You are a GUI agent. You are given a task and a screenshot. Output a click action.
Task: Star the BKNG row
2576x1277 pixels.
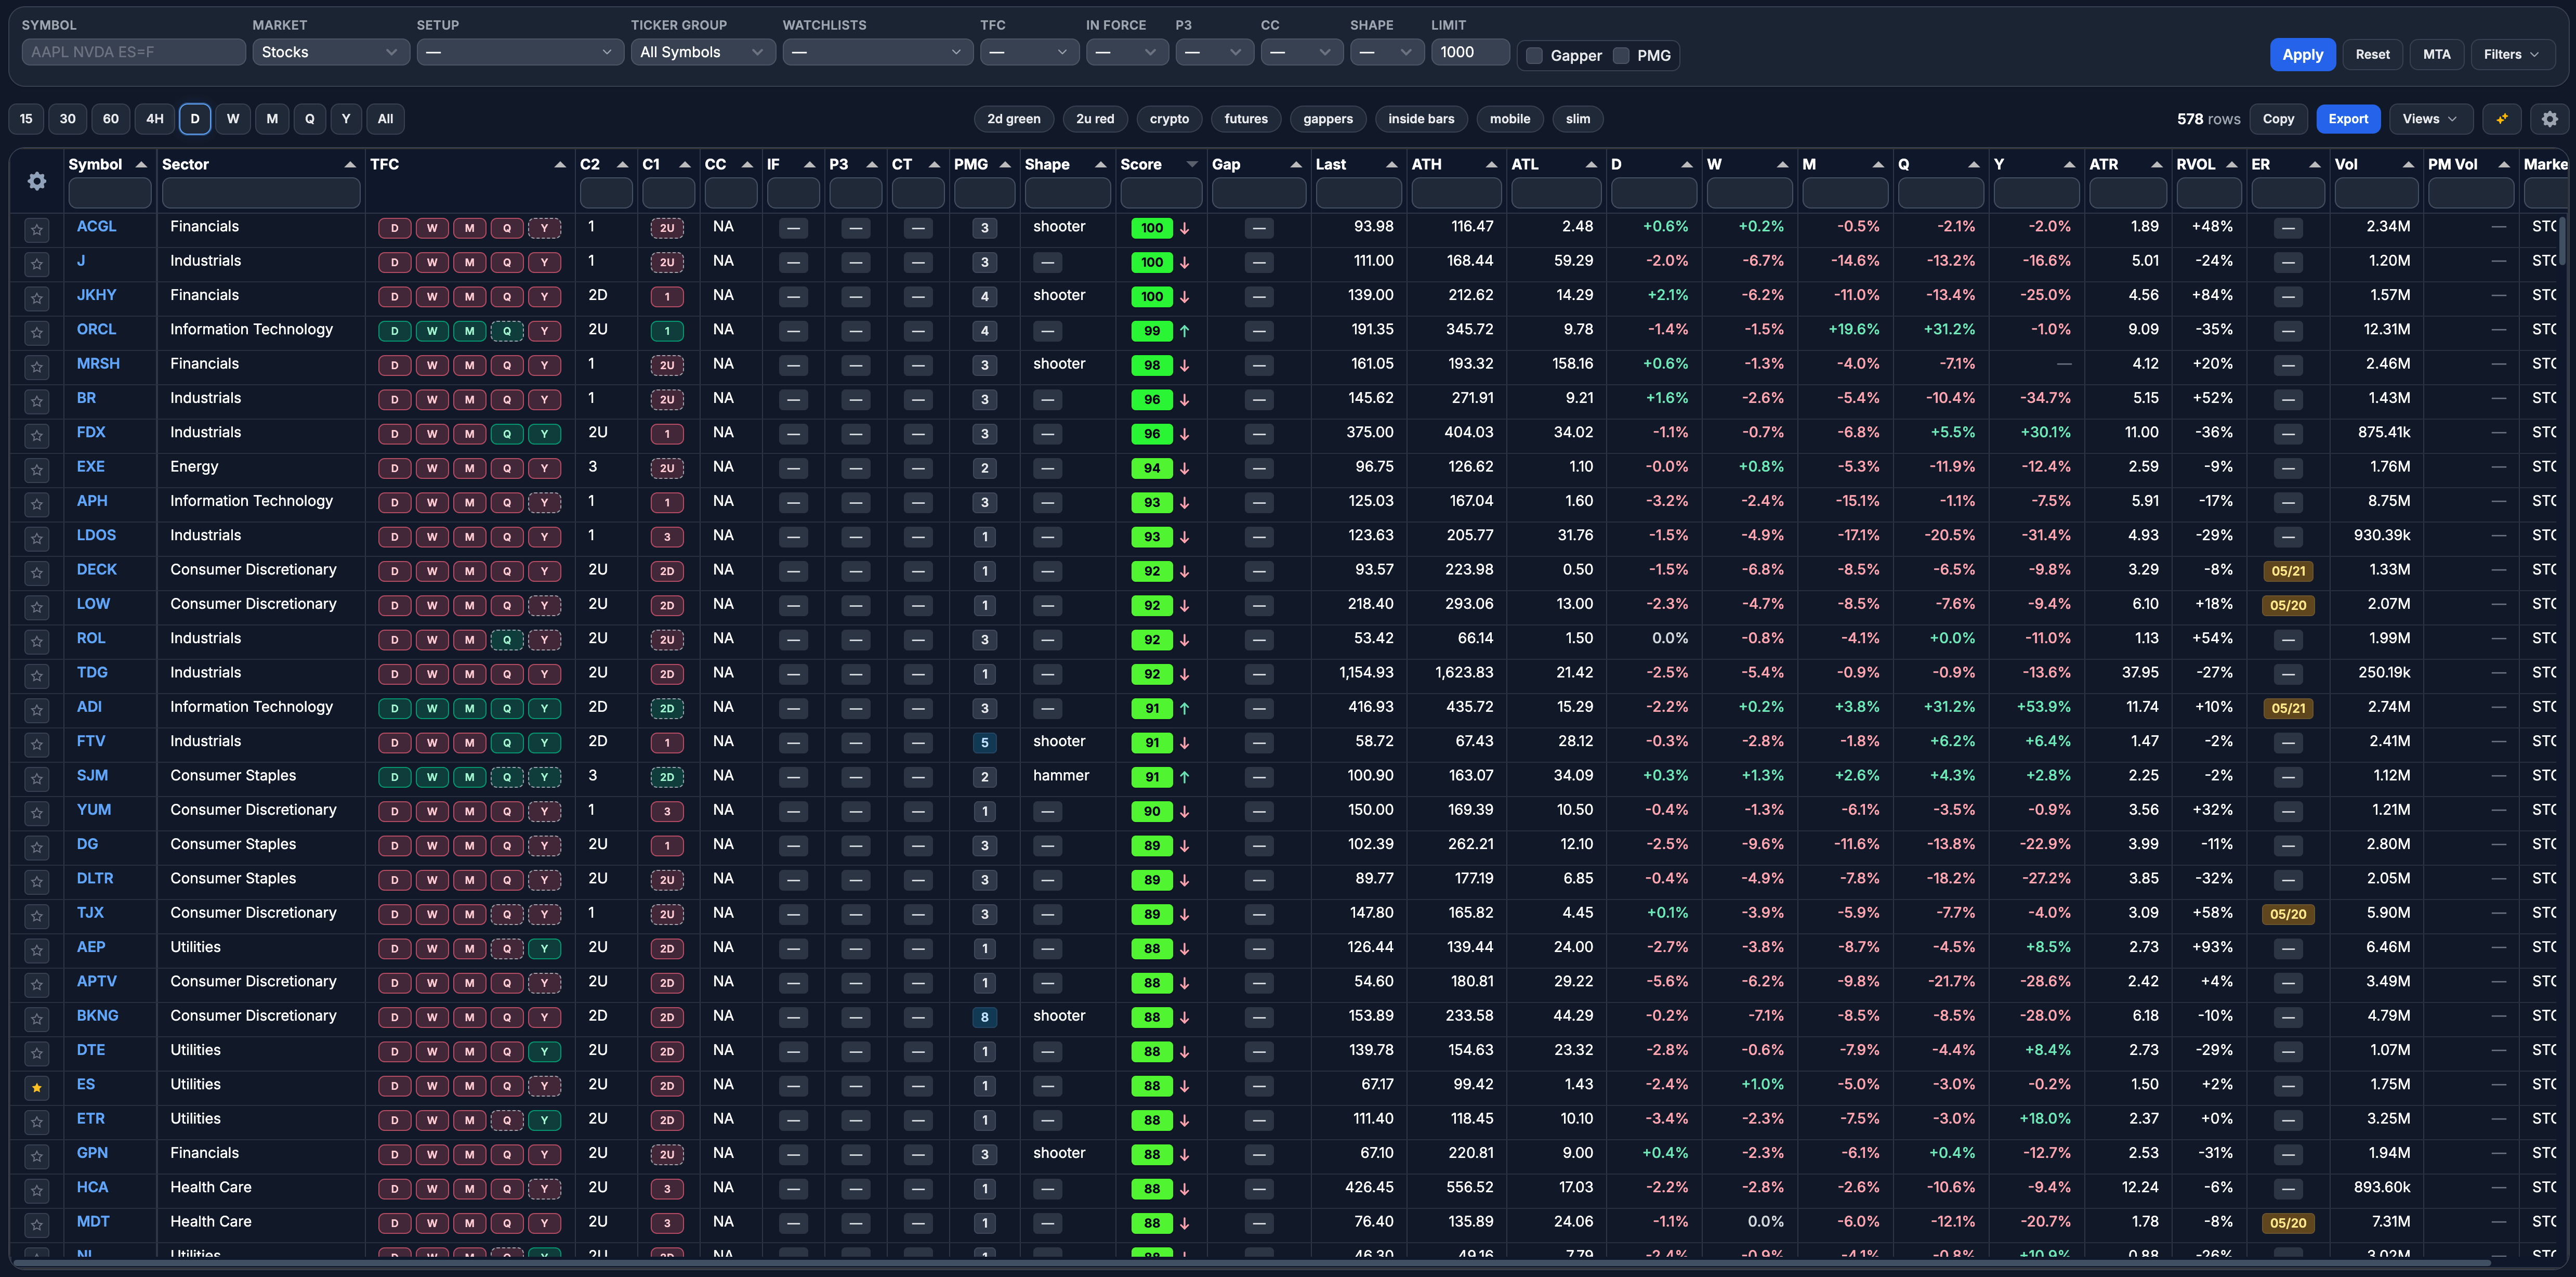click(x=37, y=1018)
